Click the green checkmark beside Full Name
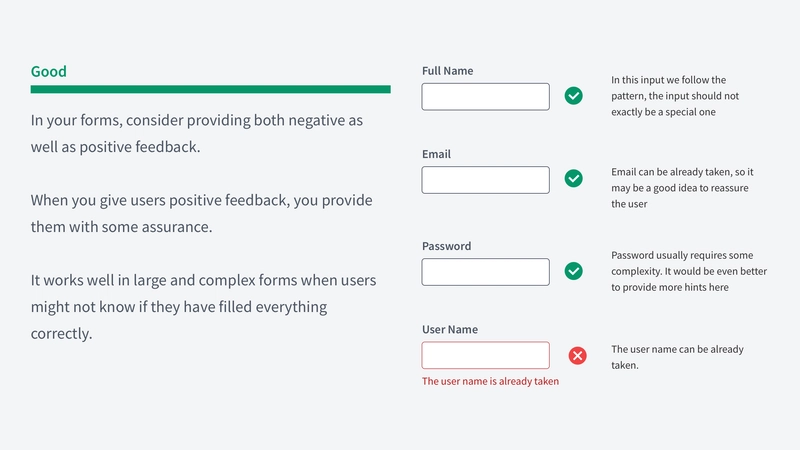This screenshot has height=450, width=800. point(573,96)
